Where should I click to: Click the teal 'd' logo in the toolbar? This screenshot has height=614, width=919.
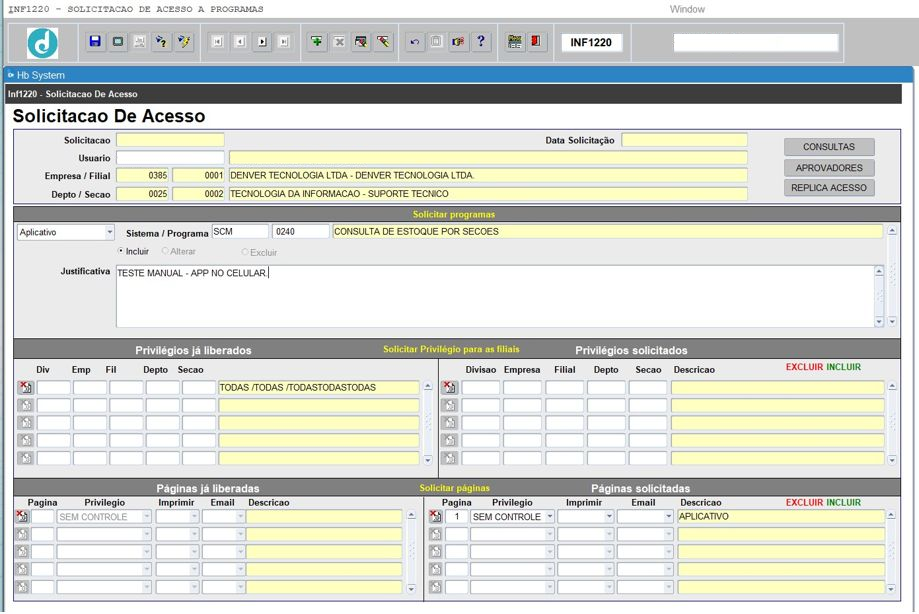[43, 43]
